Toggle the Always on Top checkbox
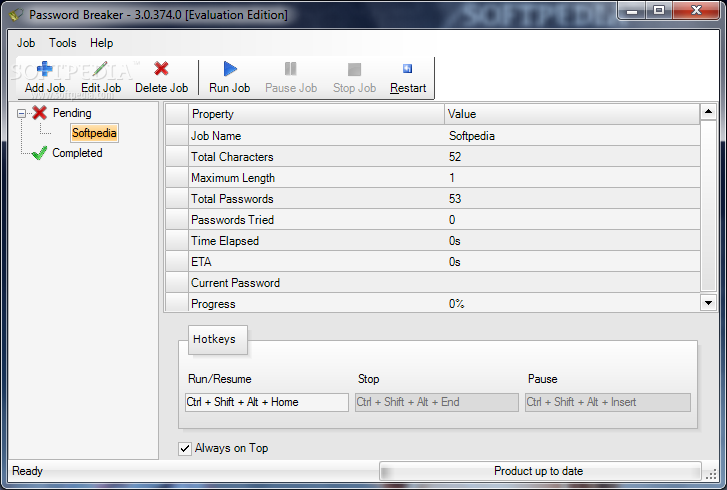The width and height of the screenshot is (727, 490). (x=185, y=448)
